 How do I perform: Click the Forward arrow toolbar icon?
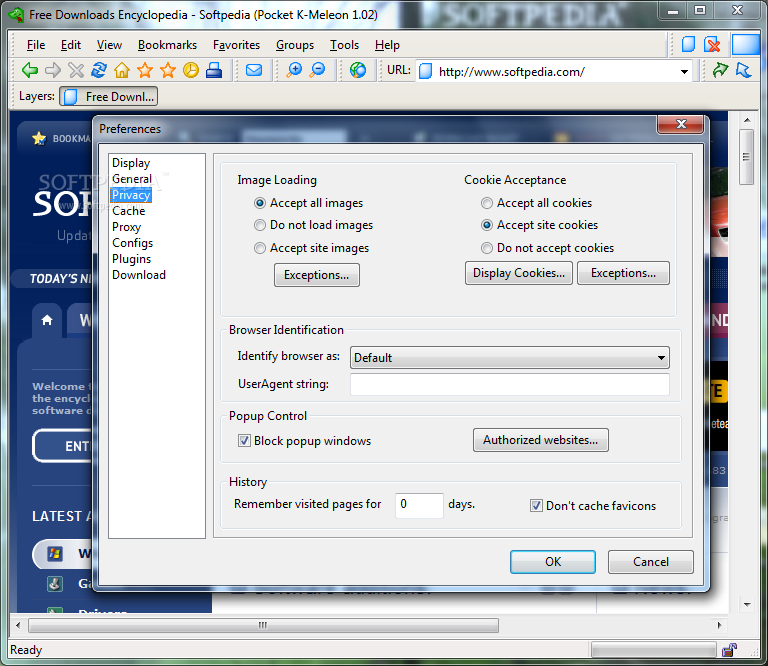(53, 71)
